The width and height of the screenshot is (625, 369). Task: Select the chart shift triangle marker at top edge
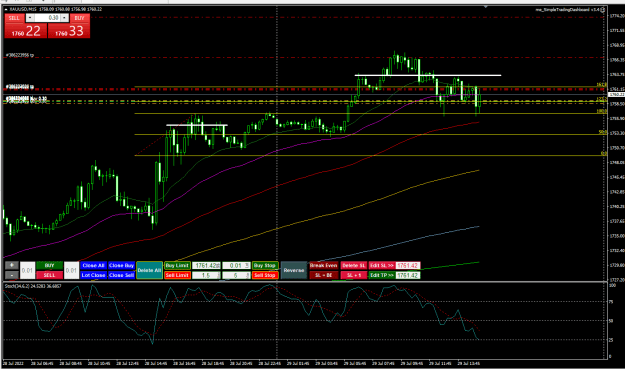click(x=485, y=7)
